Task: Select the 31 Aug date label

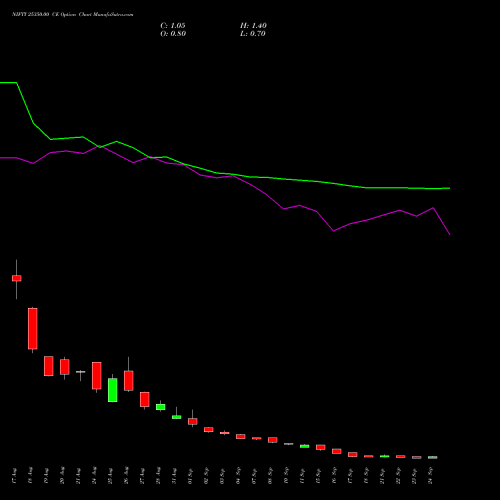Action: (174, 476)
